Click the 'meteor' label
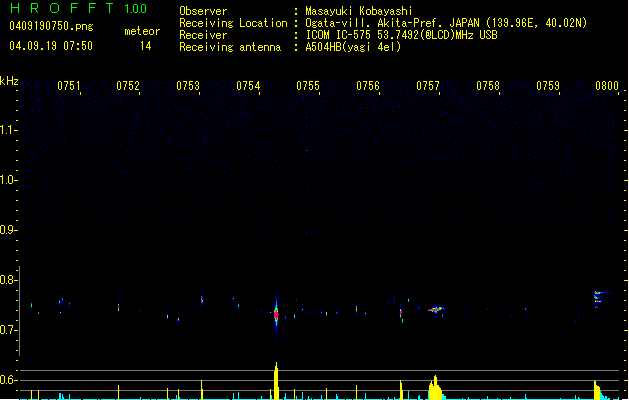 click(142, 31)
